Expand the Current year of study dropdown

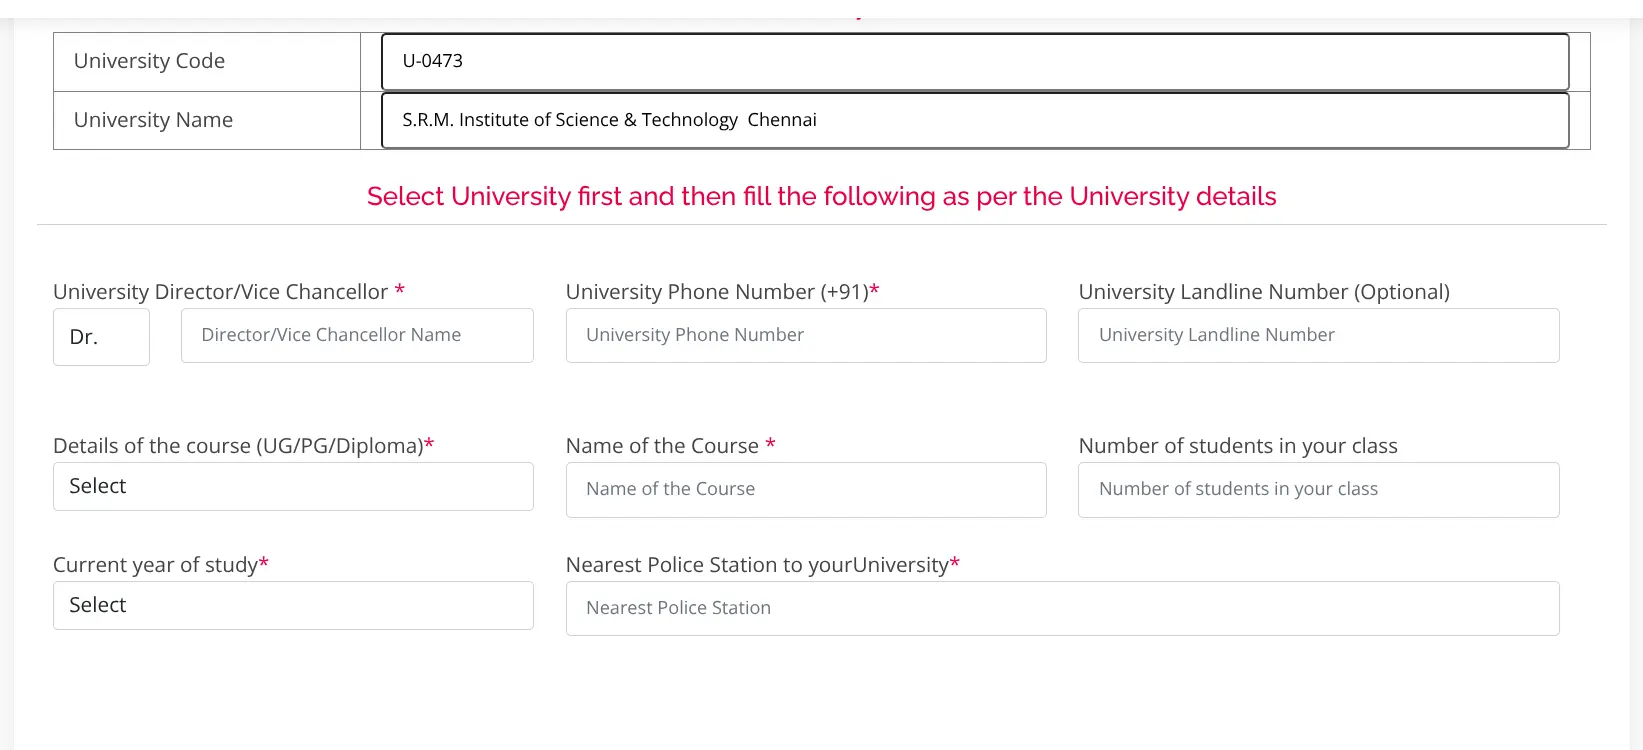click(293, 605)
